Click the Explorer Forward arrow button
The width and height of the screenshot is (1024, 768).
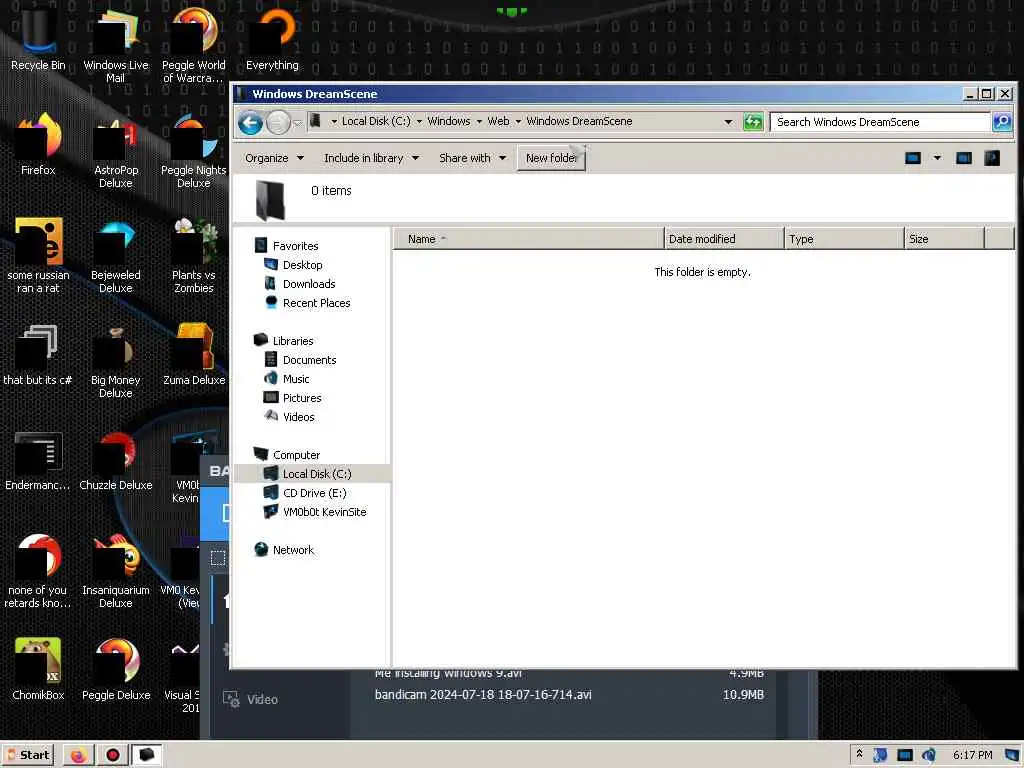click(278, 122)
